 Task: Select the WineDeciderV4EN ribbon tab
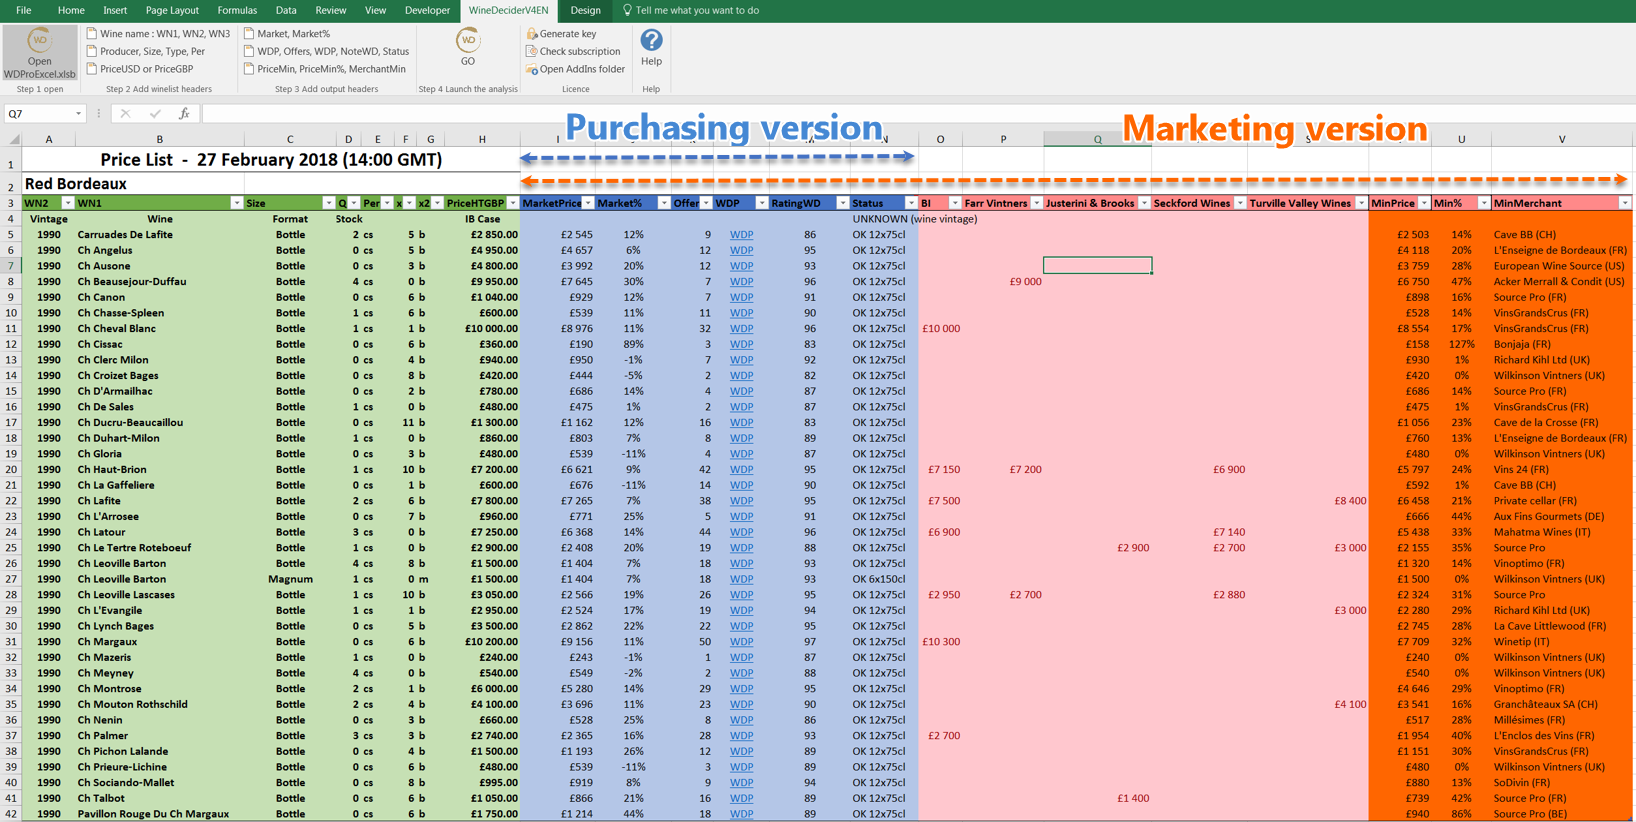[x=508, y=10]
